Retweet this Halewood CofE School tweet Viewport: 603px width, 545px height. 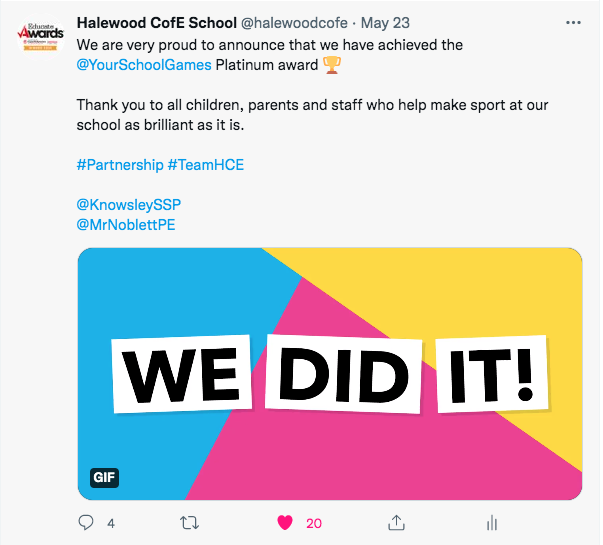pyautogui.click(x=188, y=522)
